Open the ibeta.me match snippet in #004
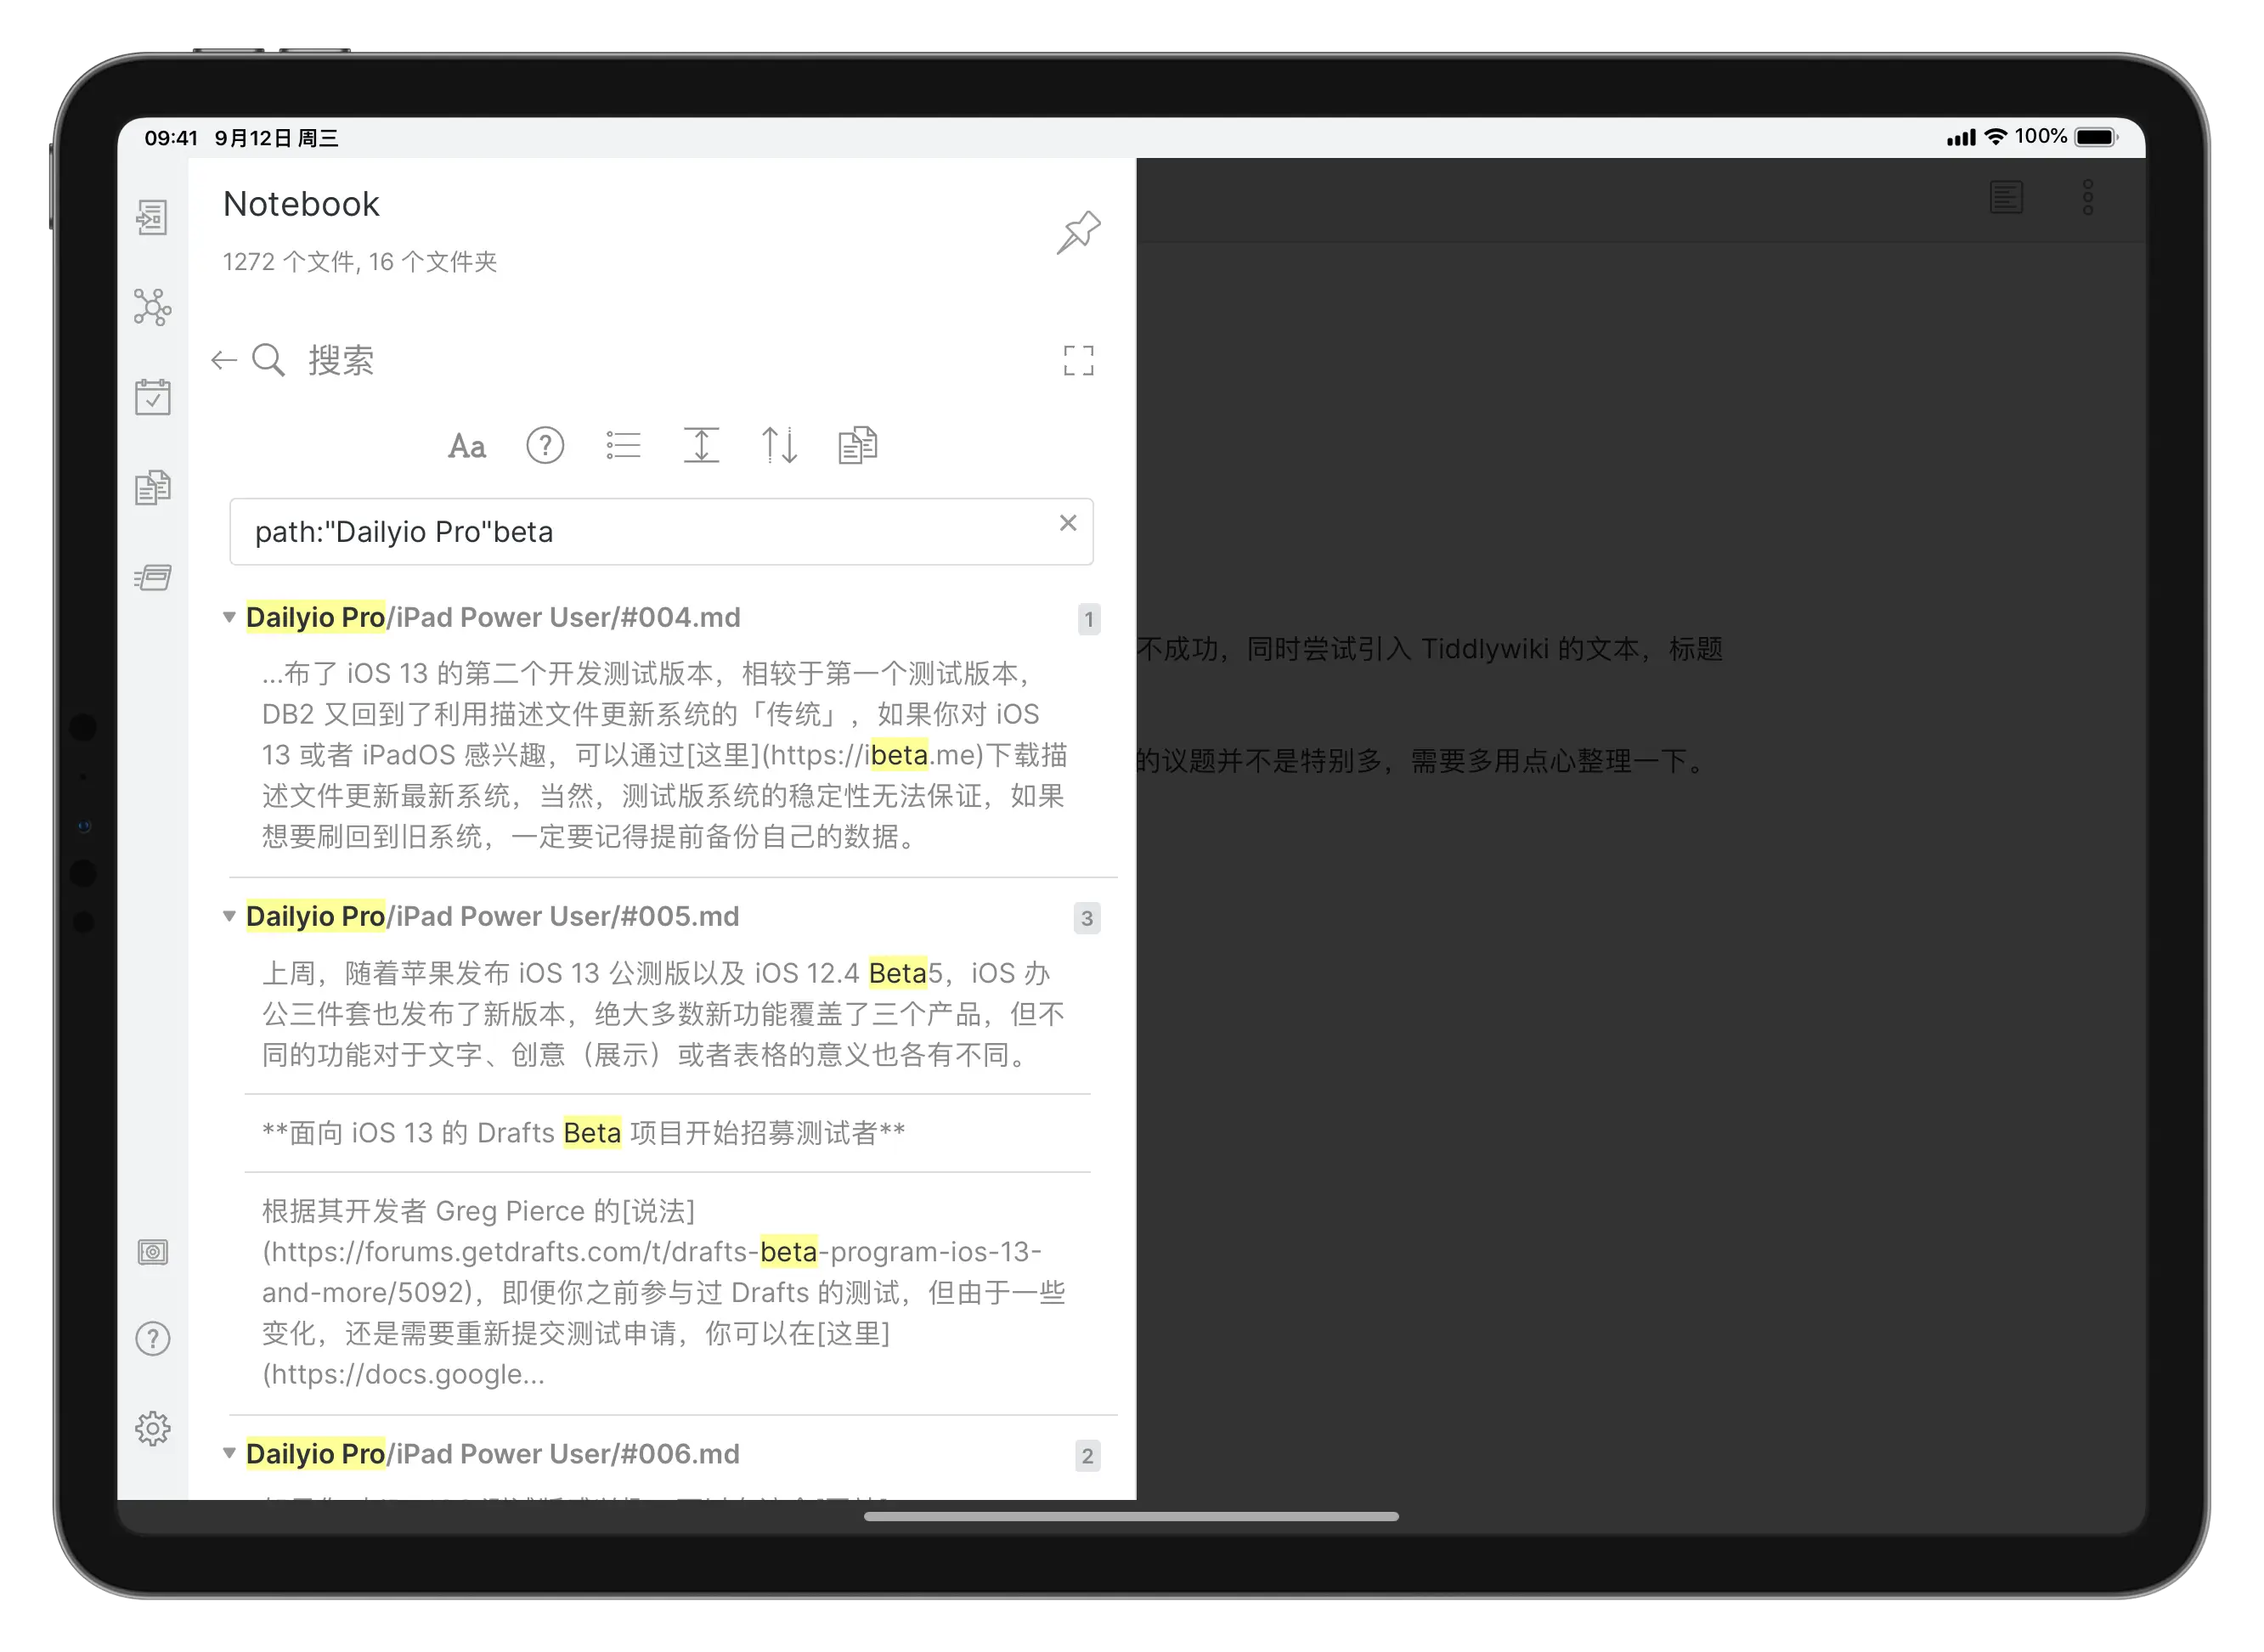2264x1652 pixels. point(666,755)
